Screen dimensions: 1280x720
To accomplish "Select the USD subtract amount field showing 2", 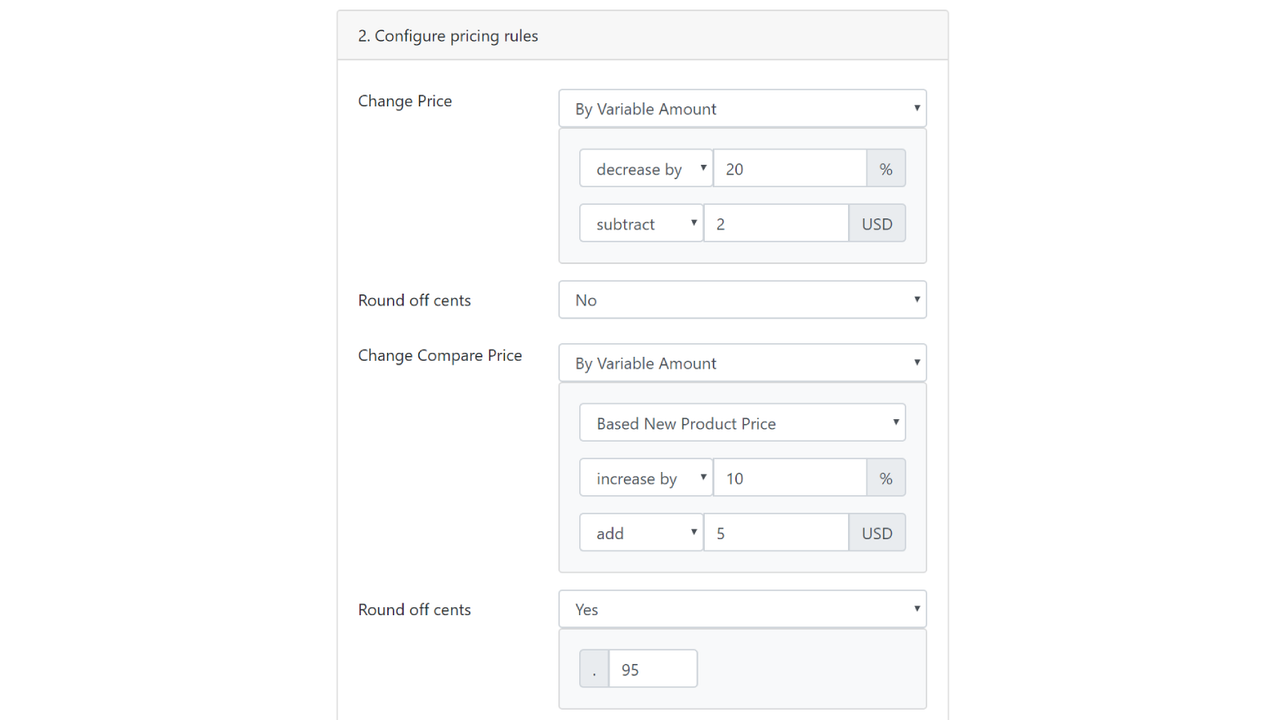I will (x=777, y=223).
